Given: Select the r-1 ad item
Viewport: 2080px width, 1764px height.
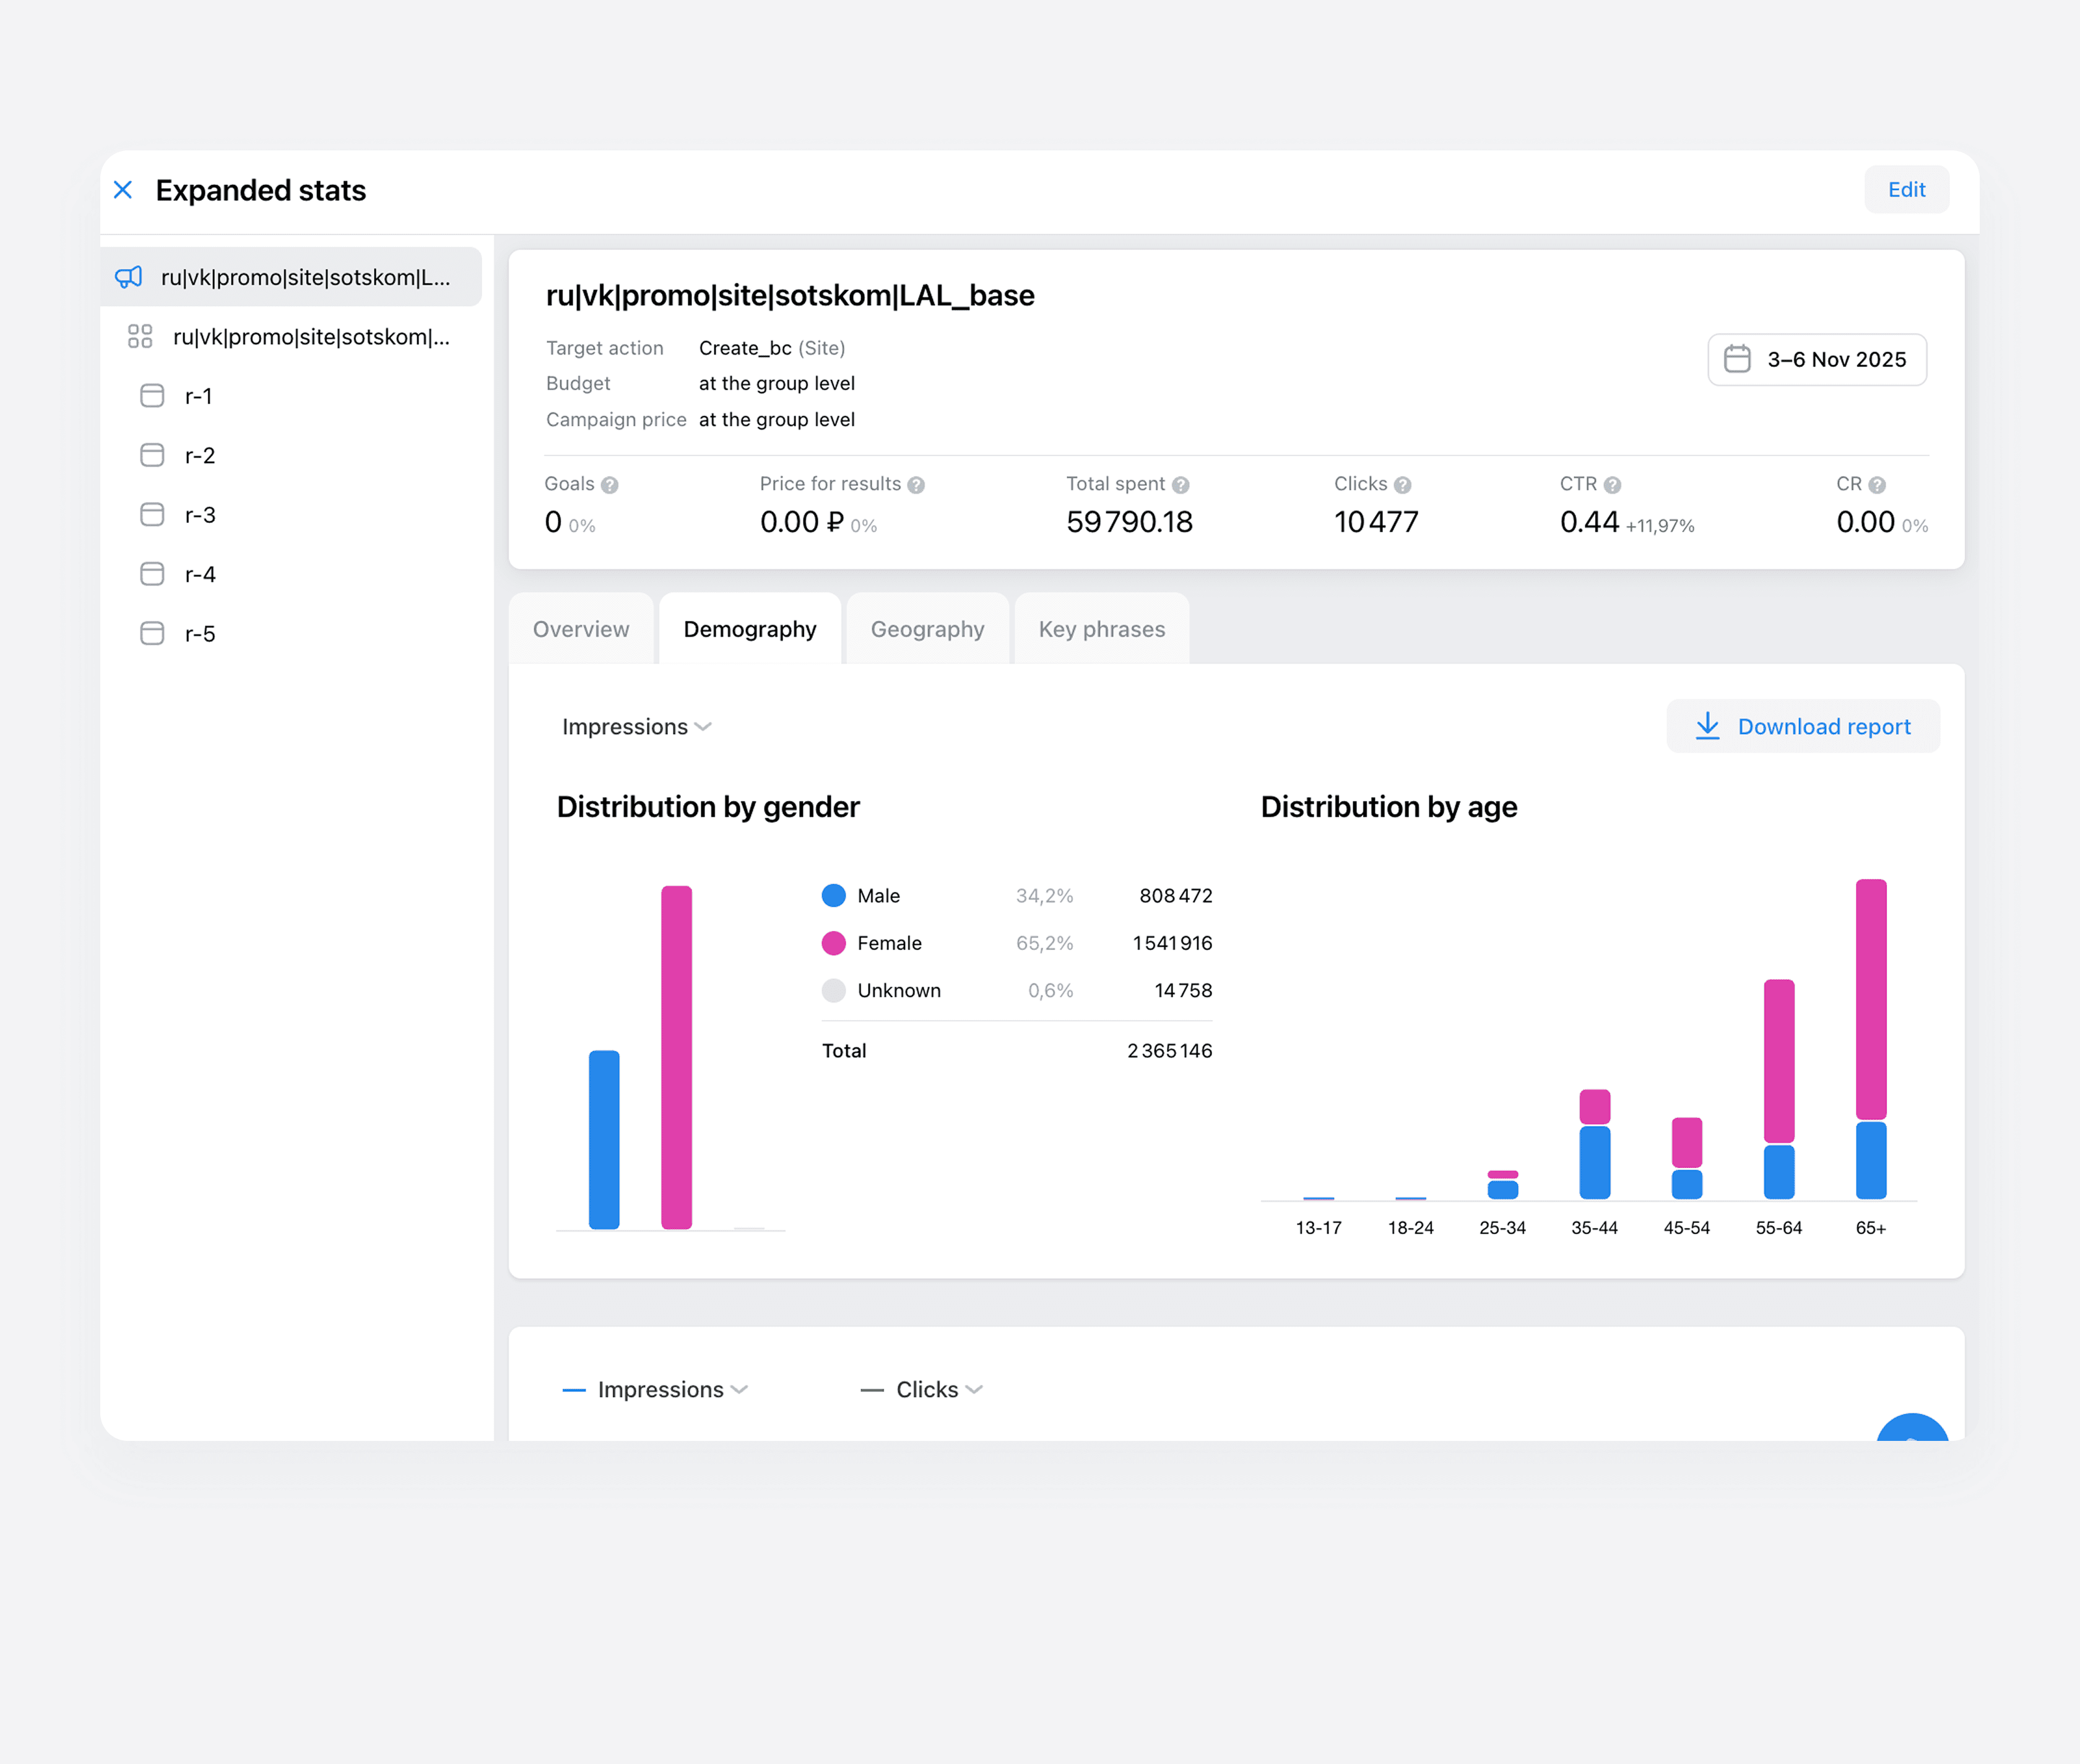Looking at the screenshot, I should point(198,396).
